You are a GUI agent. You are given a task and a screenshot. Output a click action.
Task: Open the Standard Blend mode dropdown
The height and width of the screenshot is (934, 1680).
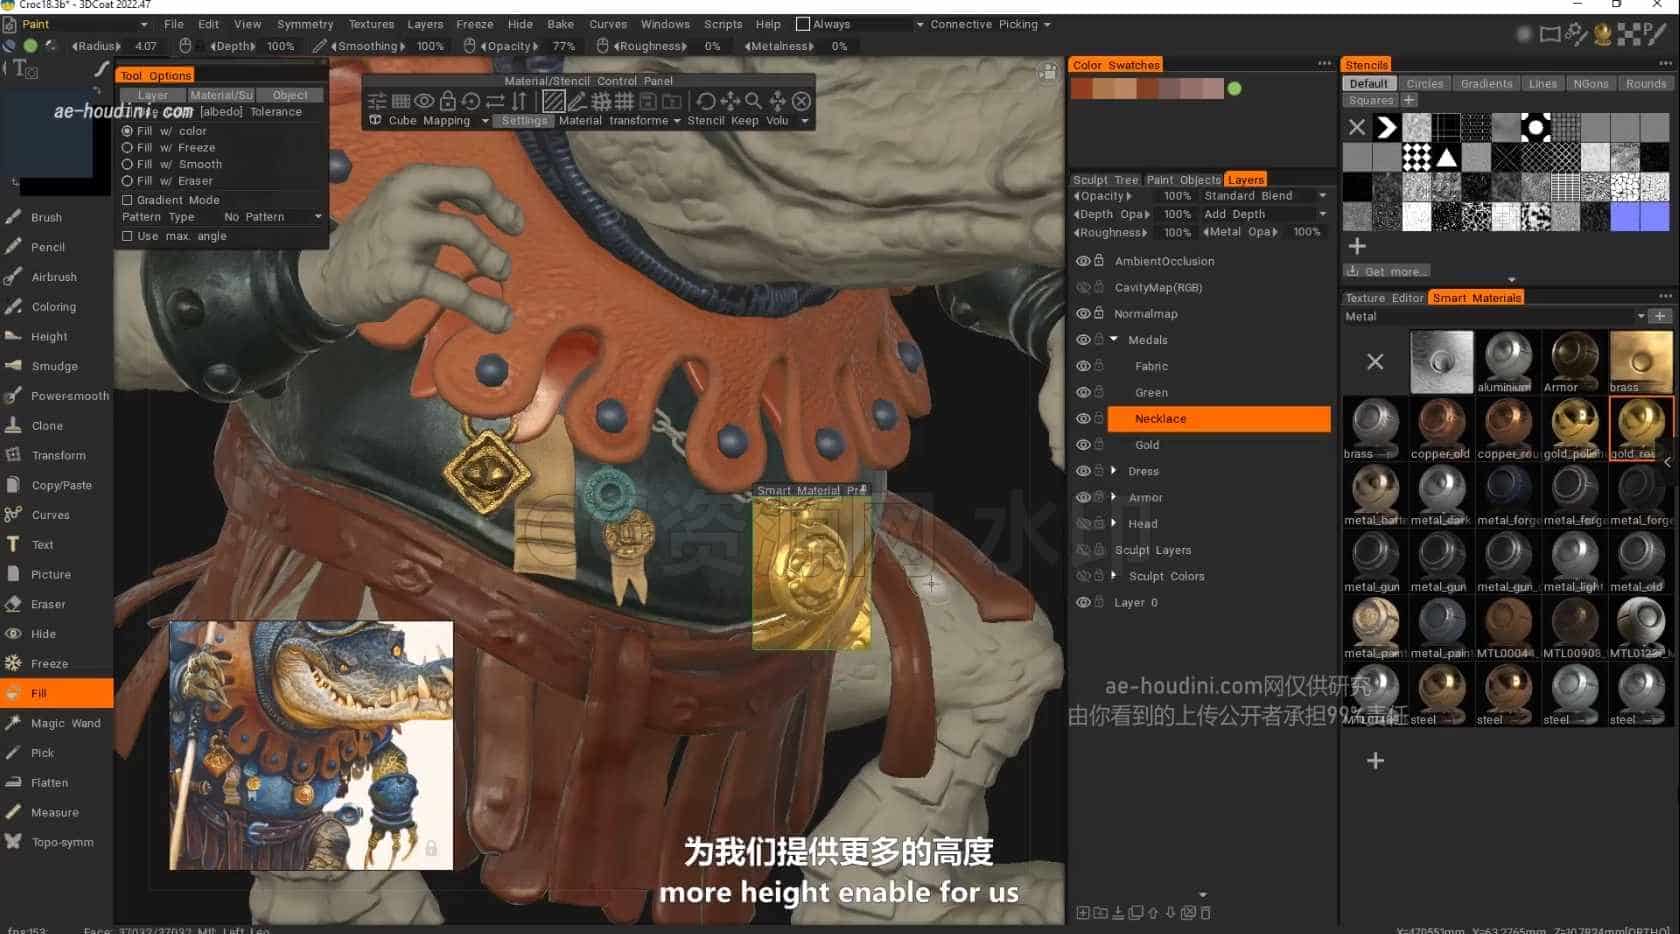1264,196
